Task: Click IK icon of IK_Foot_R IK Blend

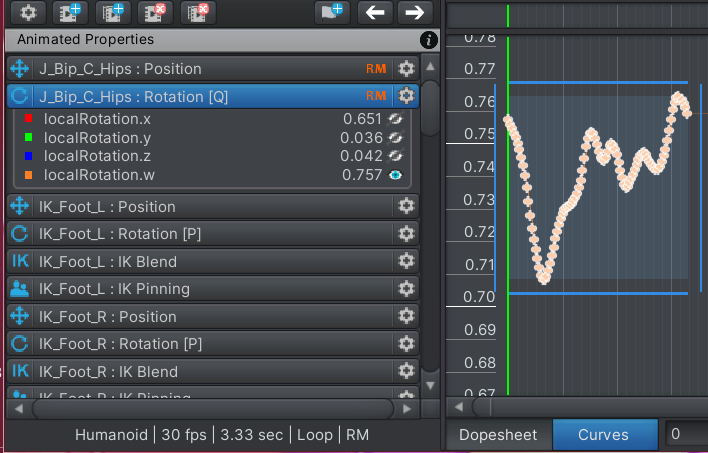Action: 20,371
